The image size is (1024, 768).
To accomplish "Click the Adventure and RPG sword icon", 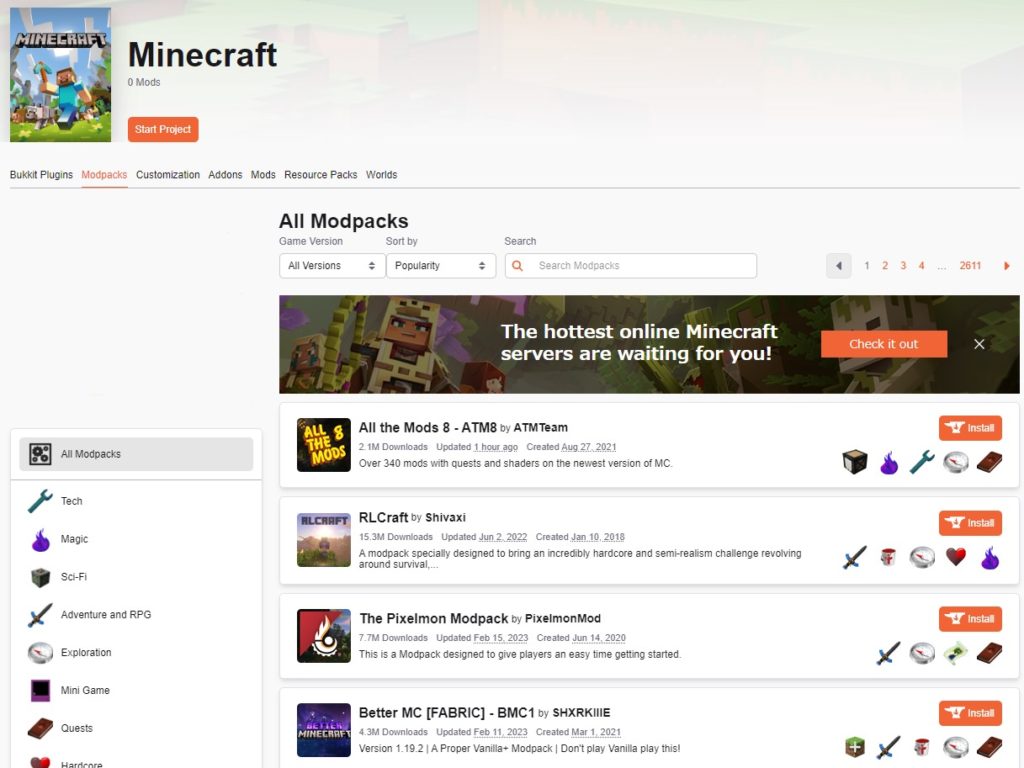I will pos(40,615).
